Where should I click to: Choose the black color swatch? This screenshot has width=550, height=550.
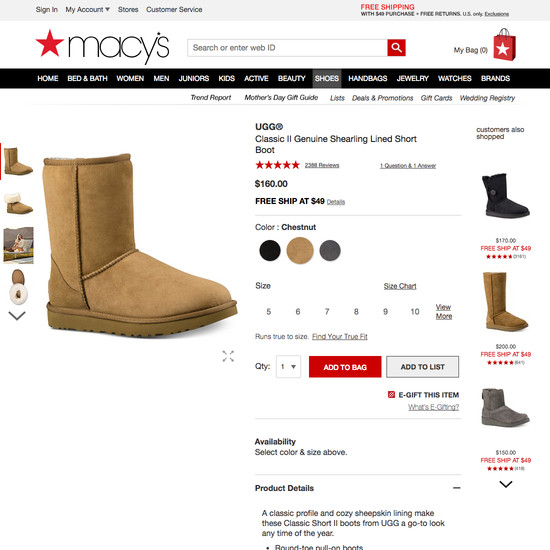(x=270, y=250)
